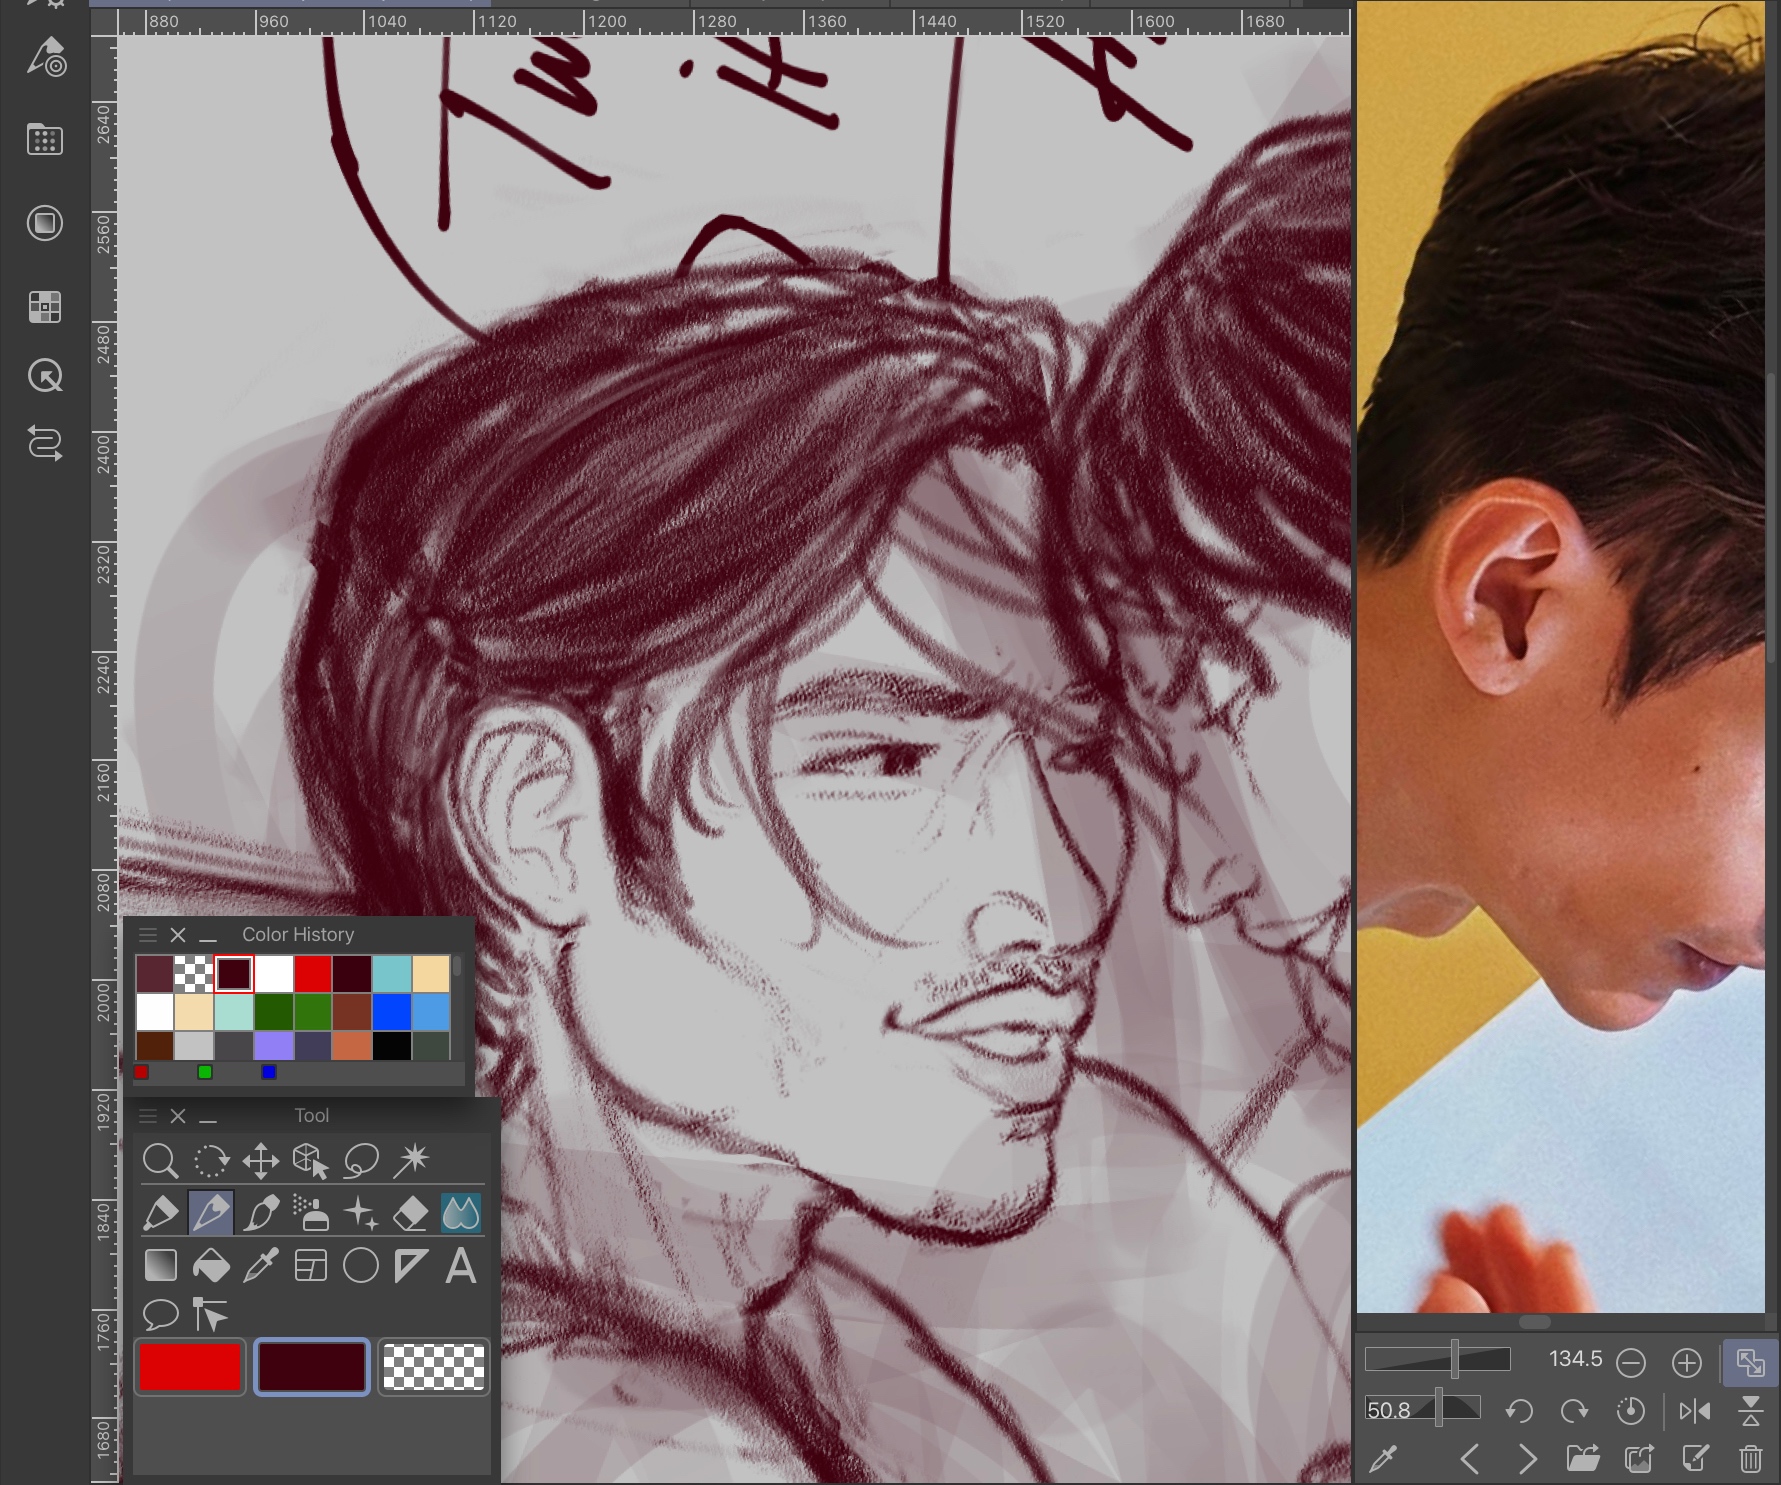Activate the Fill bucket tool
This screenshot has height=1485, width=1781.
(211, 1266)
